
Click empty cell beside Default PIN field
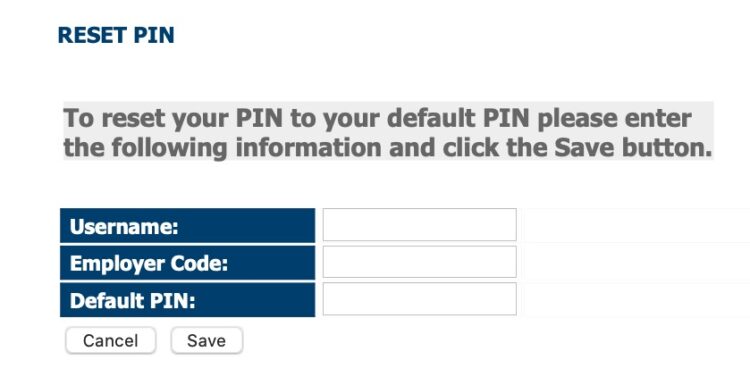637,299
